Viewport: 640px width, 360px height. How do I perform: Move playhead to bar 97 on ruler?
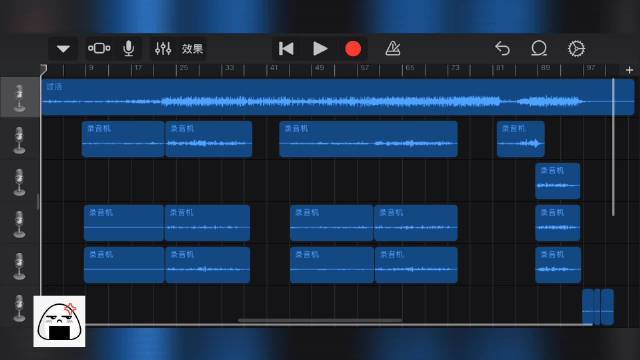[591, 68]
